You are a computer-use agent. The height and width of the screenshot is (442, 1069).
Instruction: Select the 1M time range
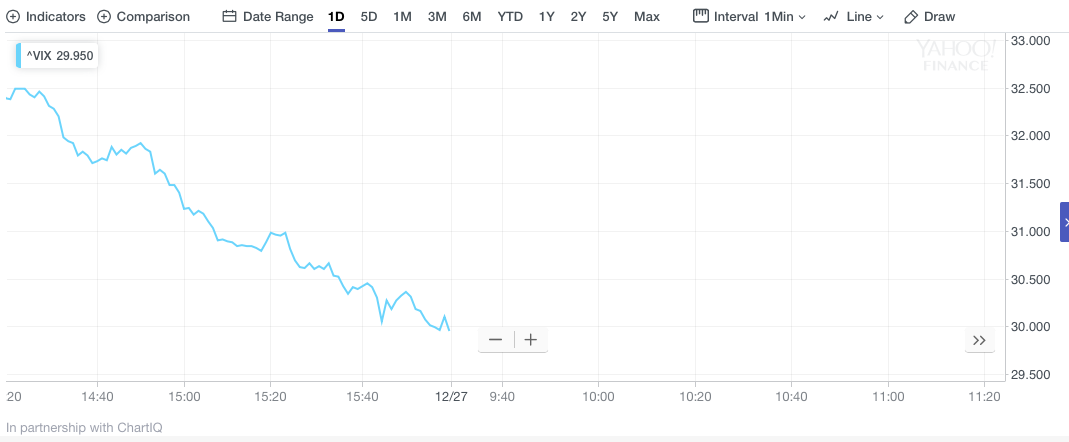point(402,17)
